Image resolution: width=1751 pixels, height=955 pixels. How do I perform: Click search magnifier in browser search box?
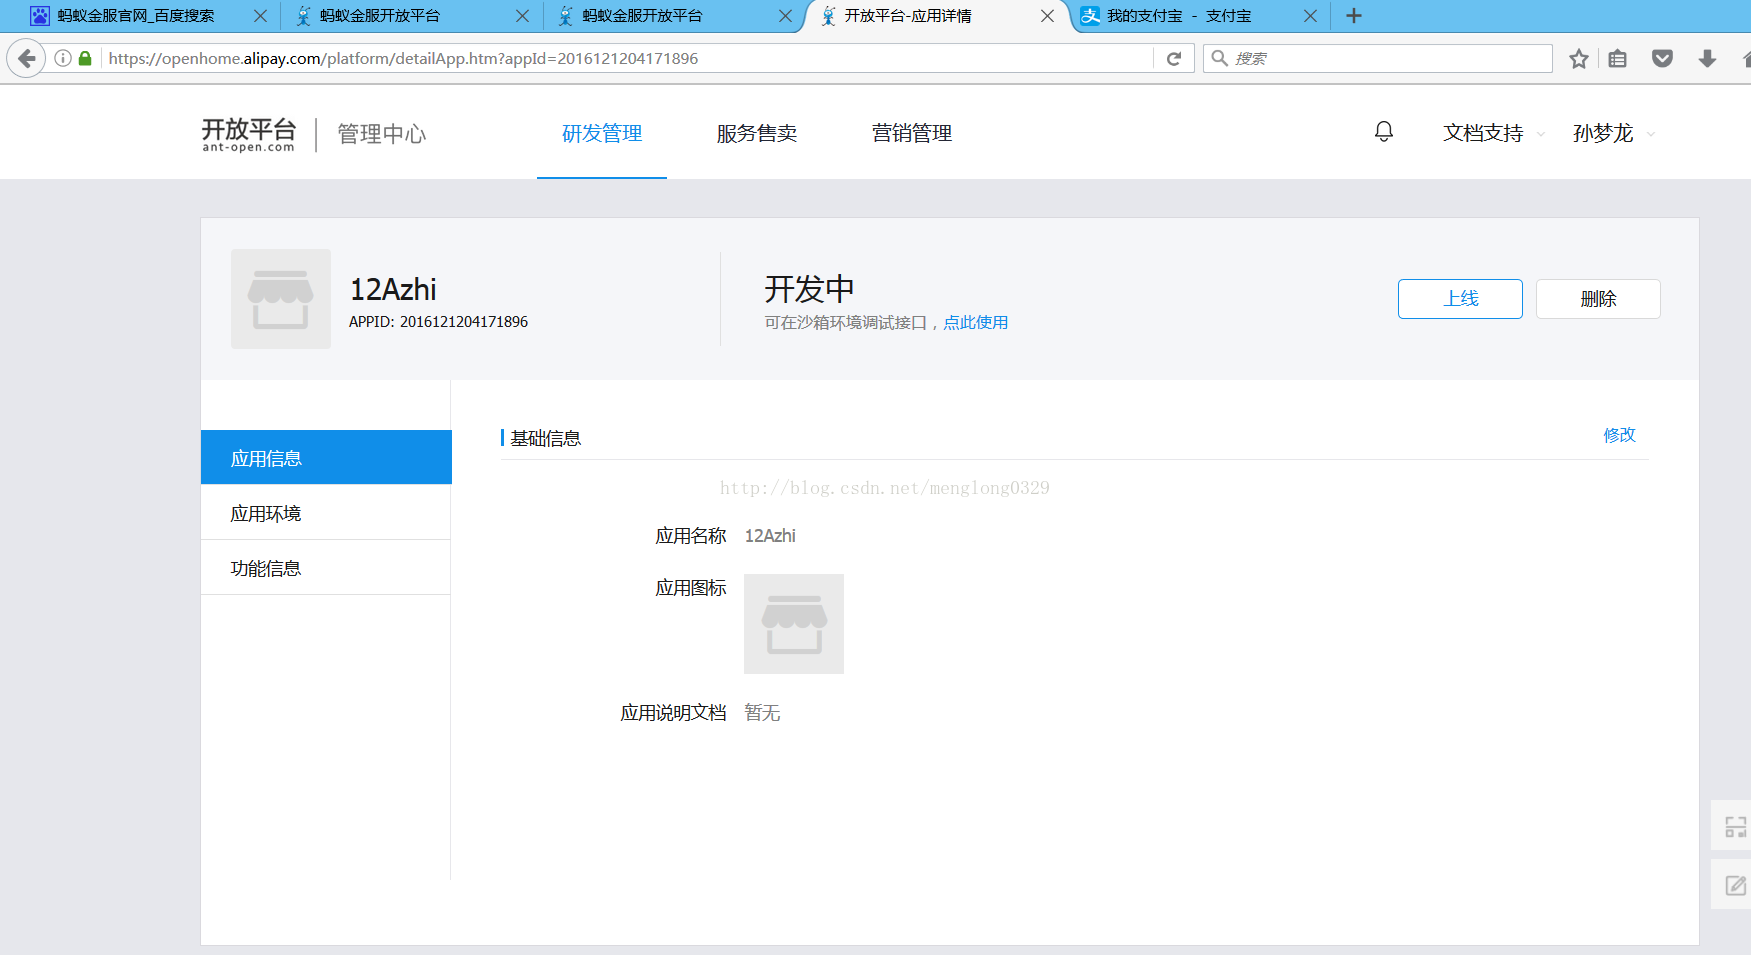click(1219, 58)
